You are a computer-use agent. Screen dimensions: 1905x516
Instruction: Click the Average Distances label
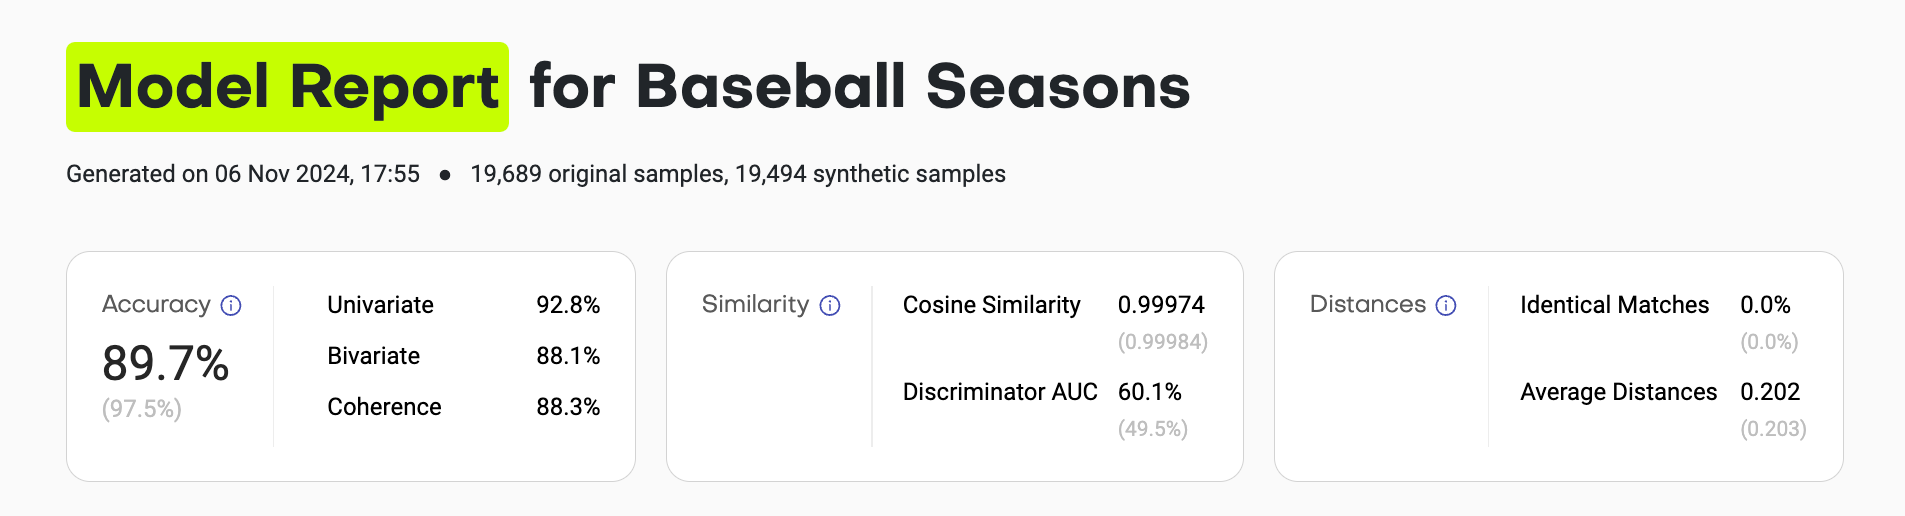tap(1618, 392)
